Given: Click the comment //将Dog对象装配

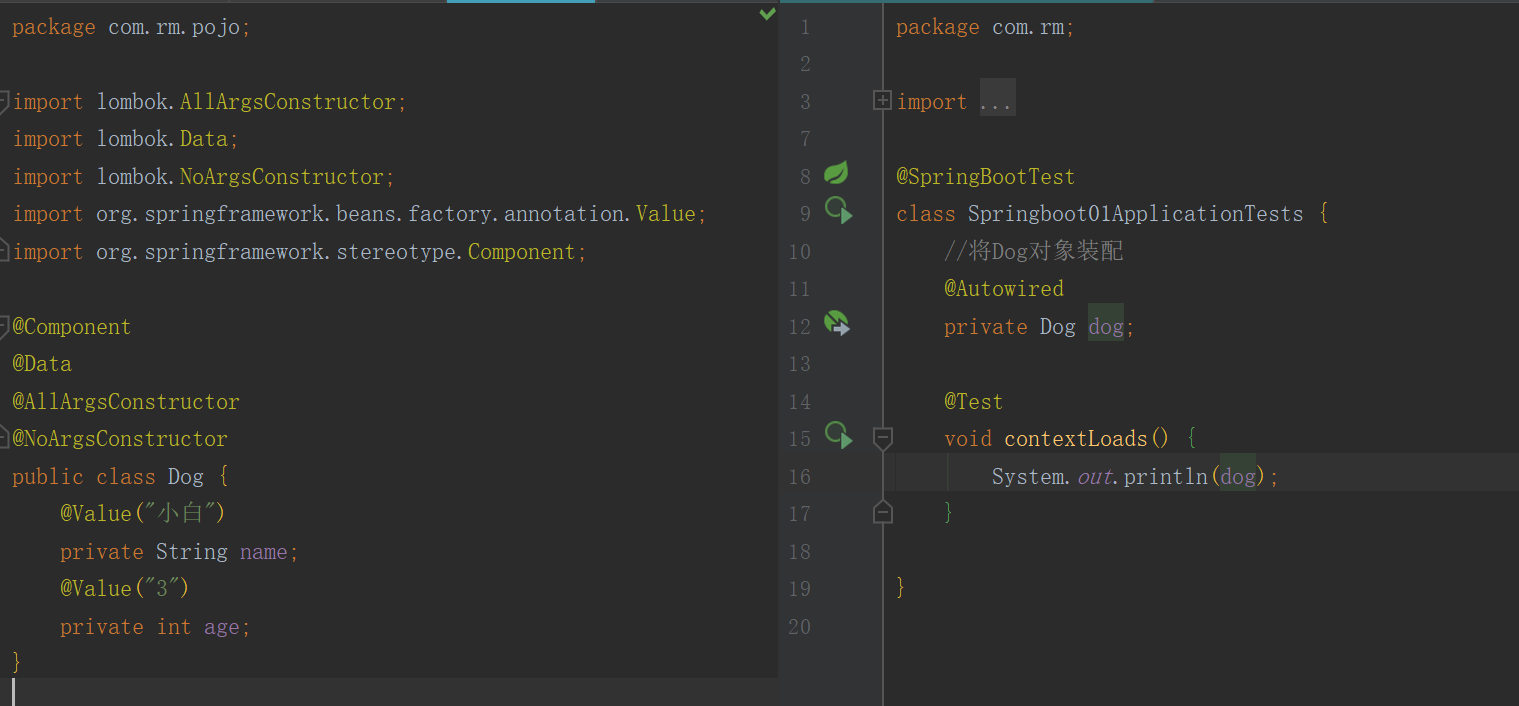Looking at the screenshot, I should click(1033, 251).
